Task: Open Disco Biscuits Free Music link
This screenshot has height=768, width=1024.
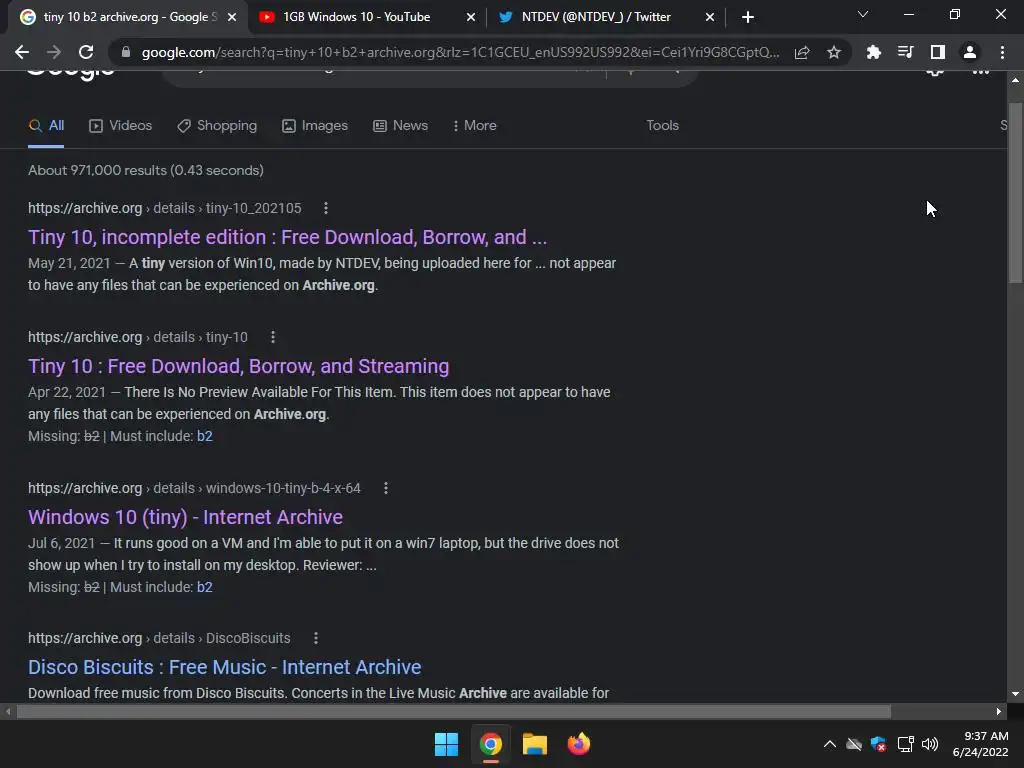Action: [x=225, y=667]
